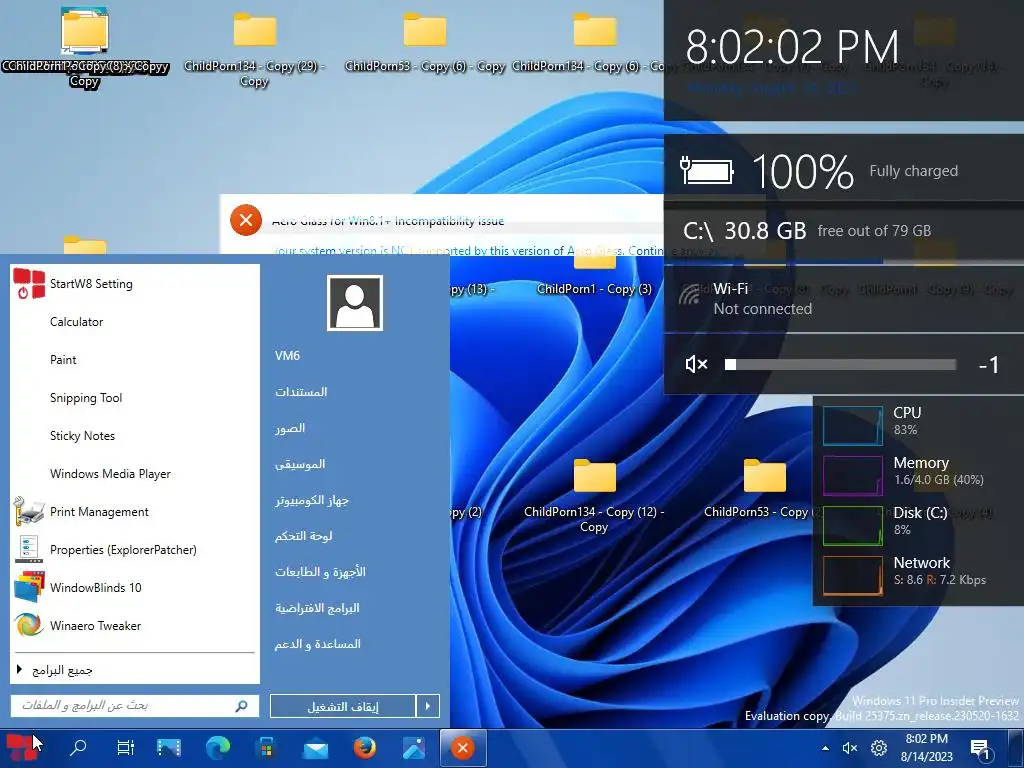Open الأجهزة و الطابعات devices link
This screenshot has height=768, width=1024.
point(320,572)
